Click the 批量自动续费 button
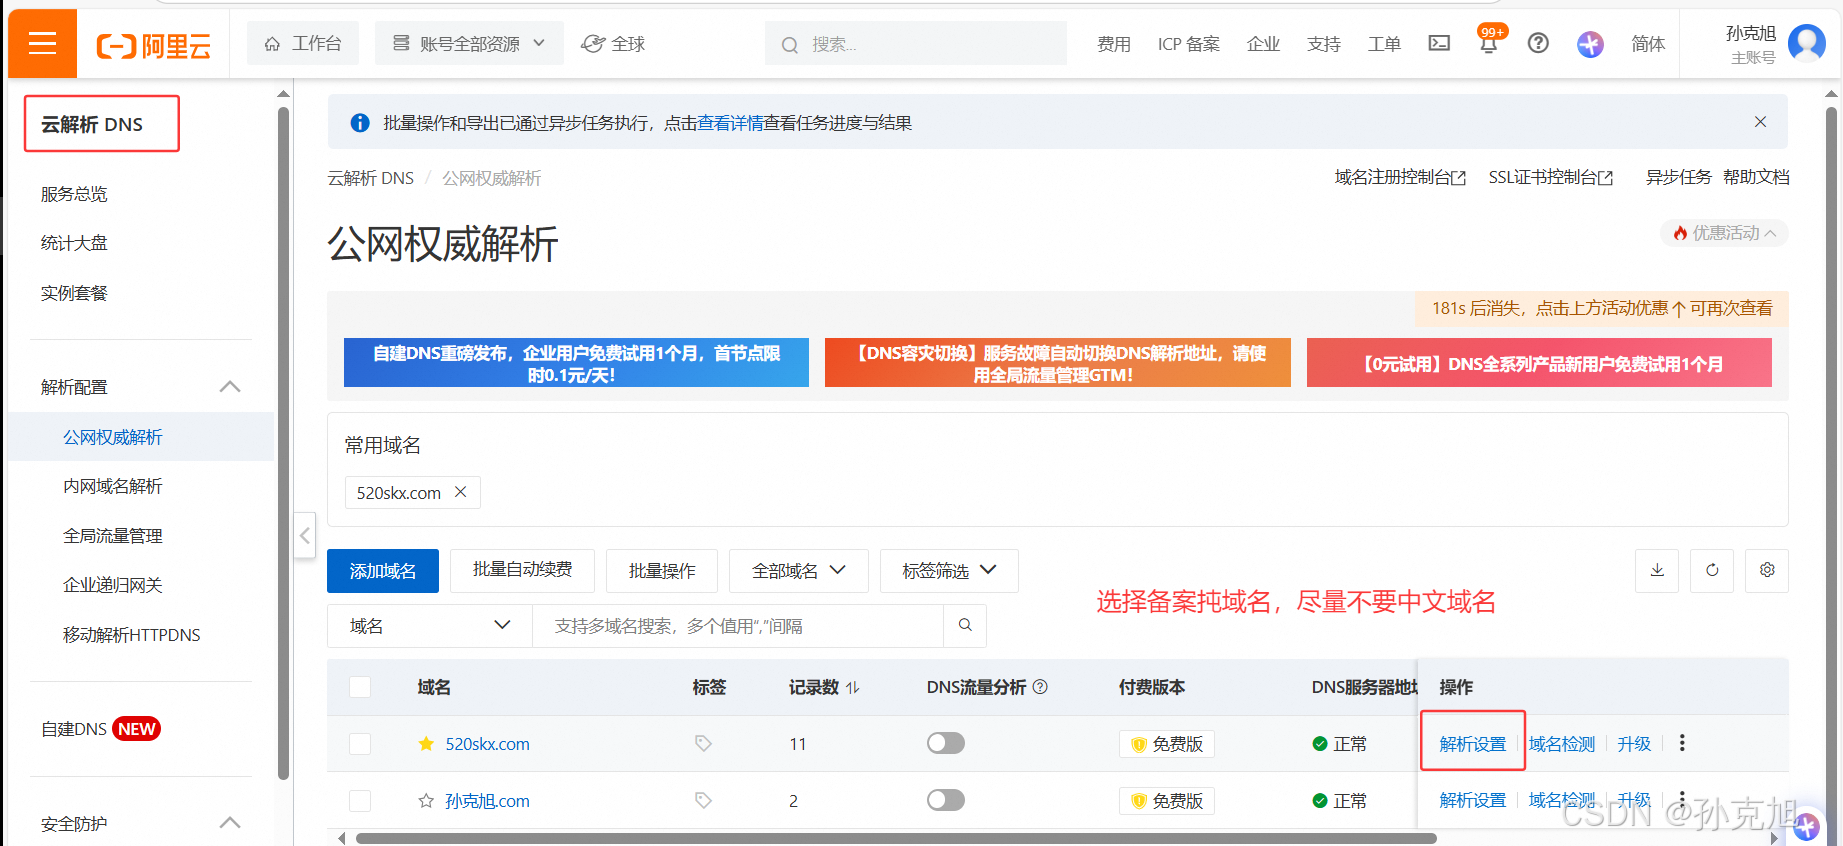This screenshot has height=846, width=1843. [x=522, y=570]
